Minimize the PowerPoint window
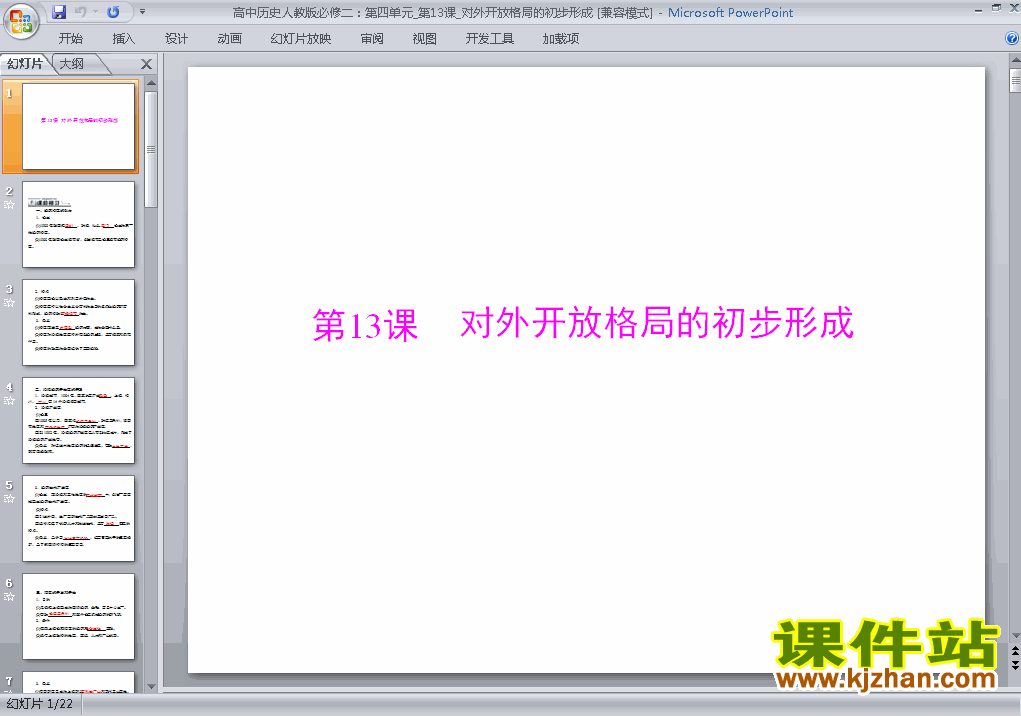This screenshot has width=1021, height=716. (978, 10)
